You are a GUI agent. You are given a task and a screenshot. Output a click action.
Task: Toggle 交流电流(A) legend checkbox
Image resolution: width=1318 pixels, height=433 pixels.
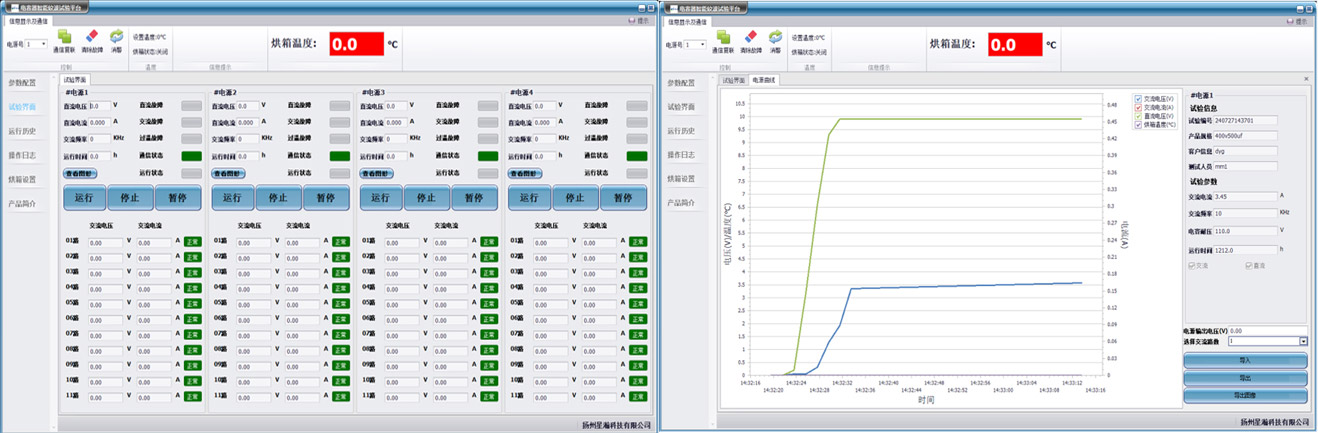1139,106
